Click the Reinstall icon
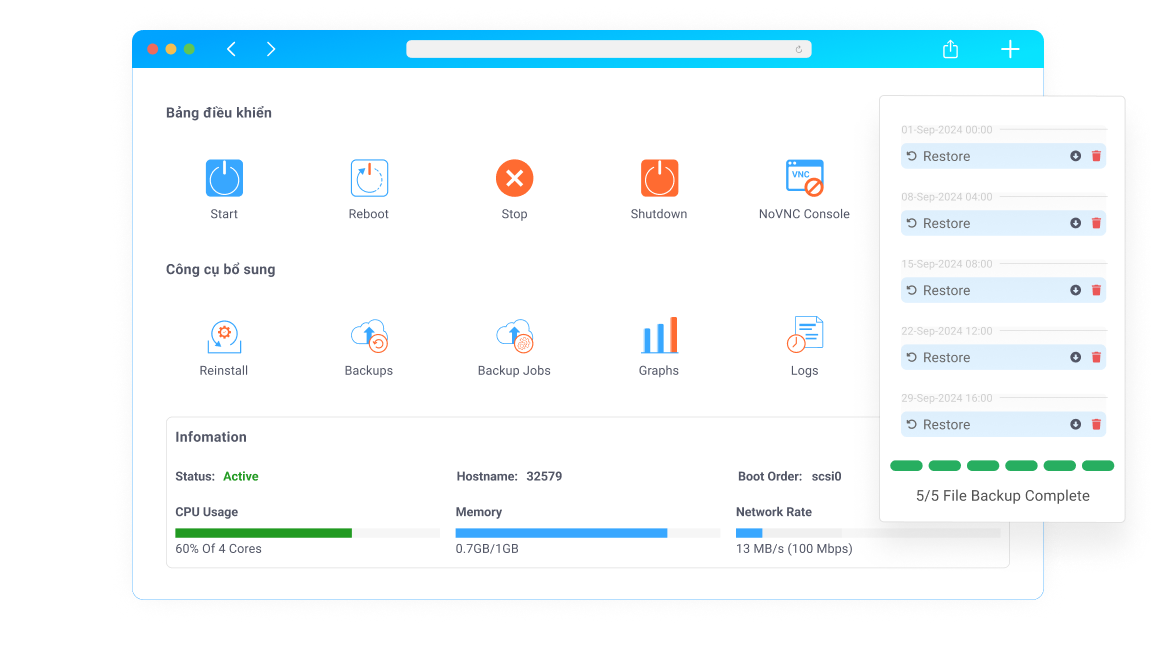The width and height of the screenshot is (1176, 660). pyautogui.click(x=224, y=335)
